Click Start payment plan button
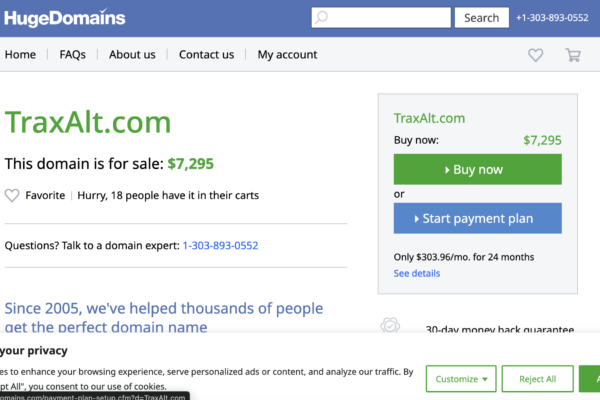This screenshot has height=400, width=600. coord(477,219)
